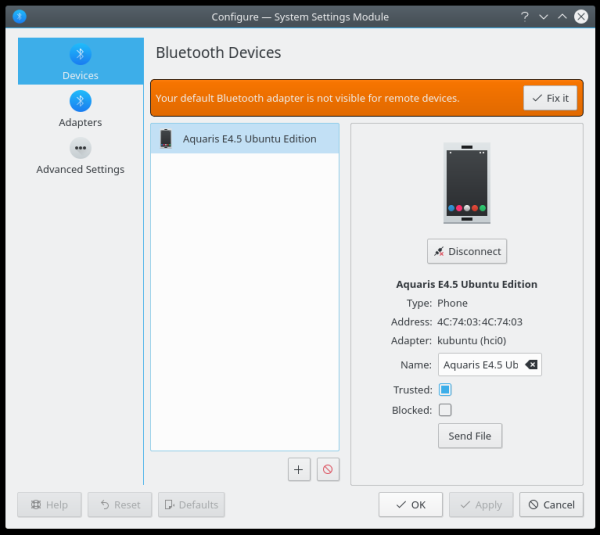
Task: Click the question mark help icon in titlebar
Action: [525, 16]
